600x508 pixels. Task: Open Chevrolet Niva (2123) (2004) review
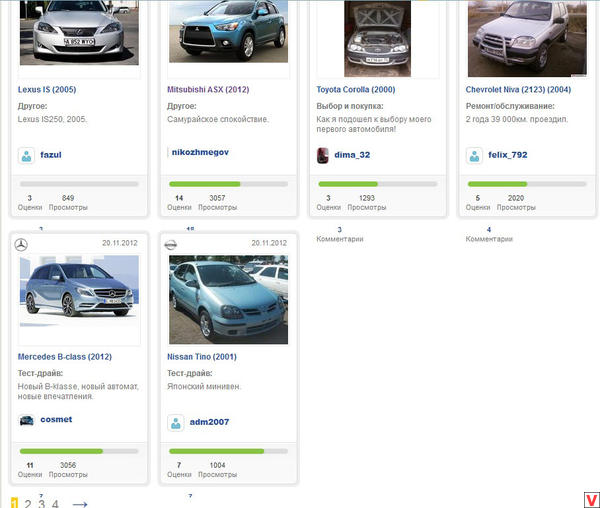point(518,90)
